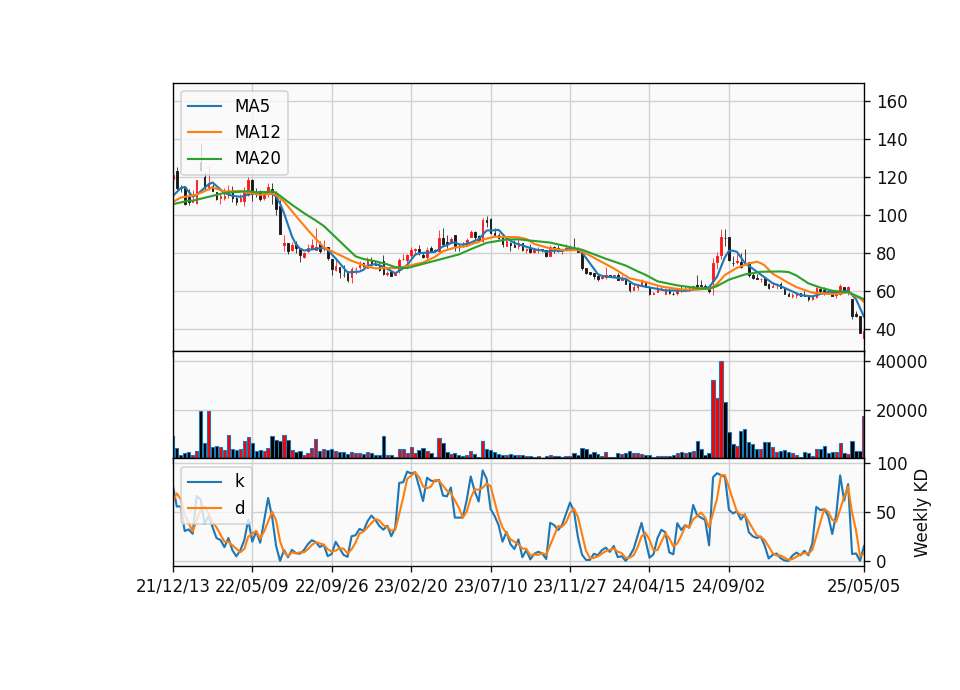The image size is (960, 690).
Task: Click the 0 KD axis tick label
Action: [882, 561]
